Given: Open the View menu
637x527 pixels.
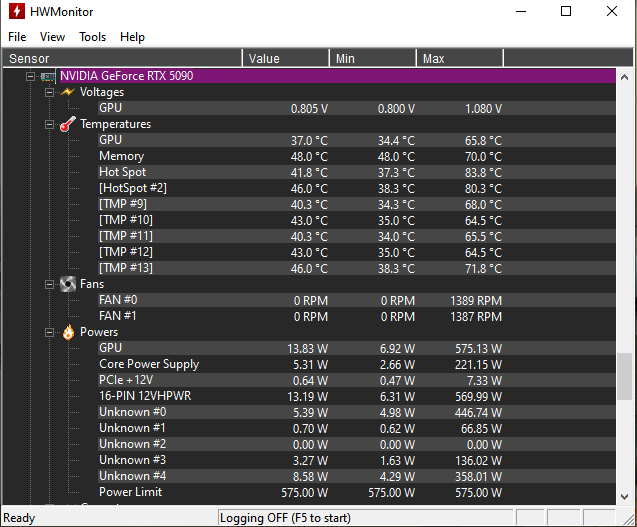Looking at the screenshot, I should 52,37.
